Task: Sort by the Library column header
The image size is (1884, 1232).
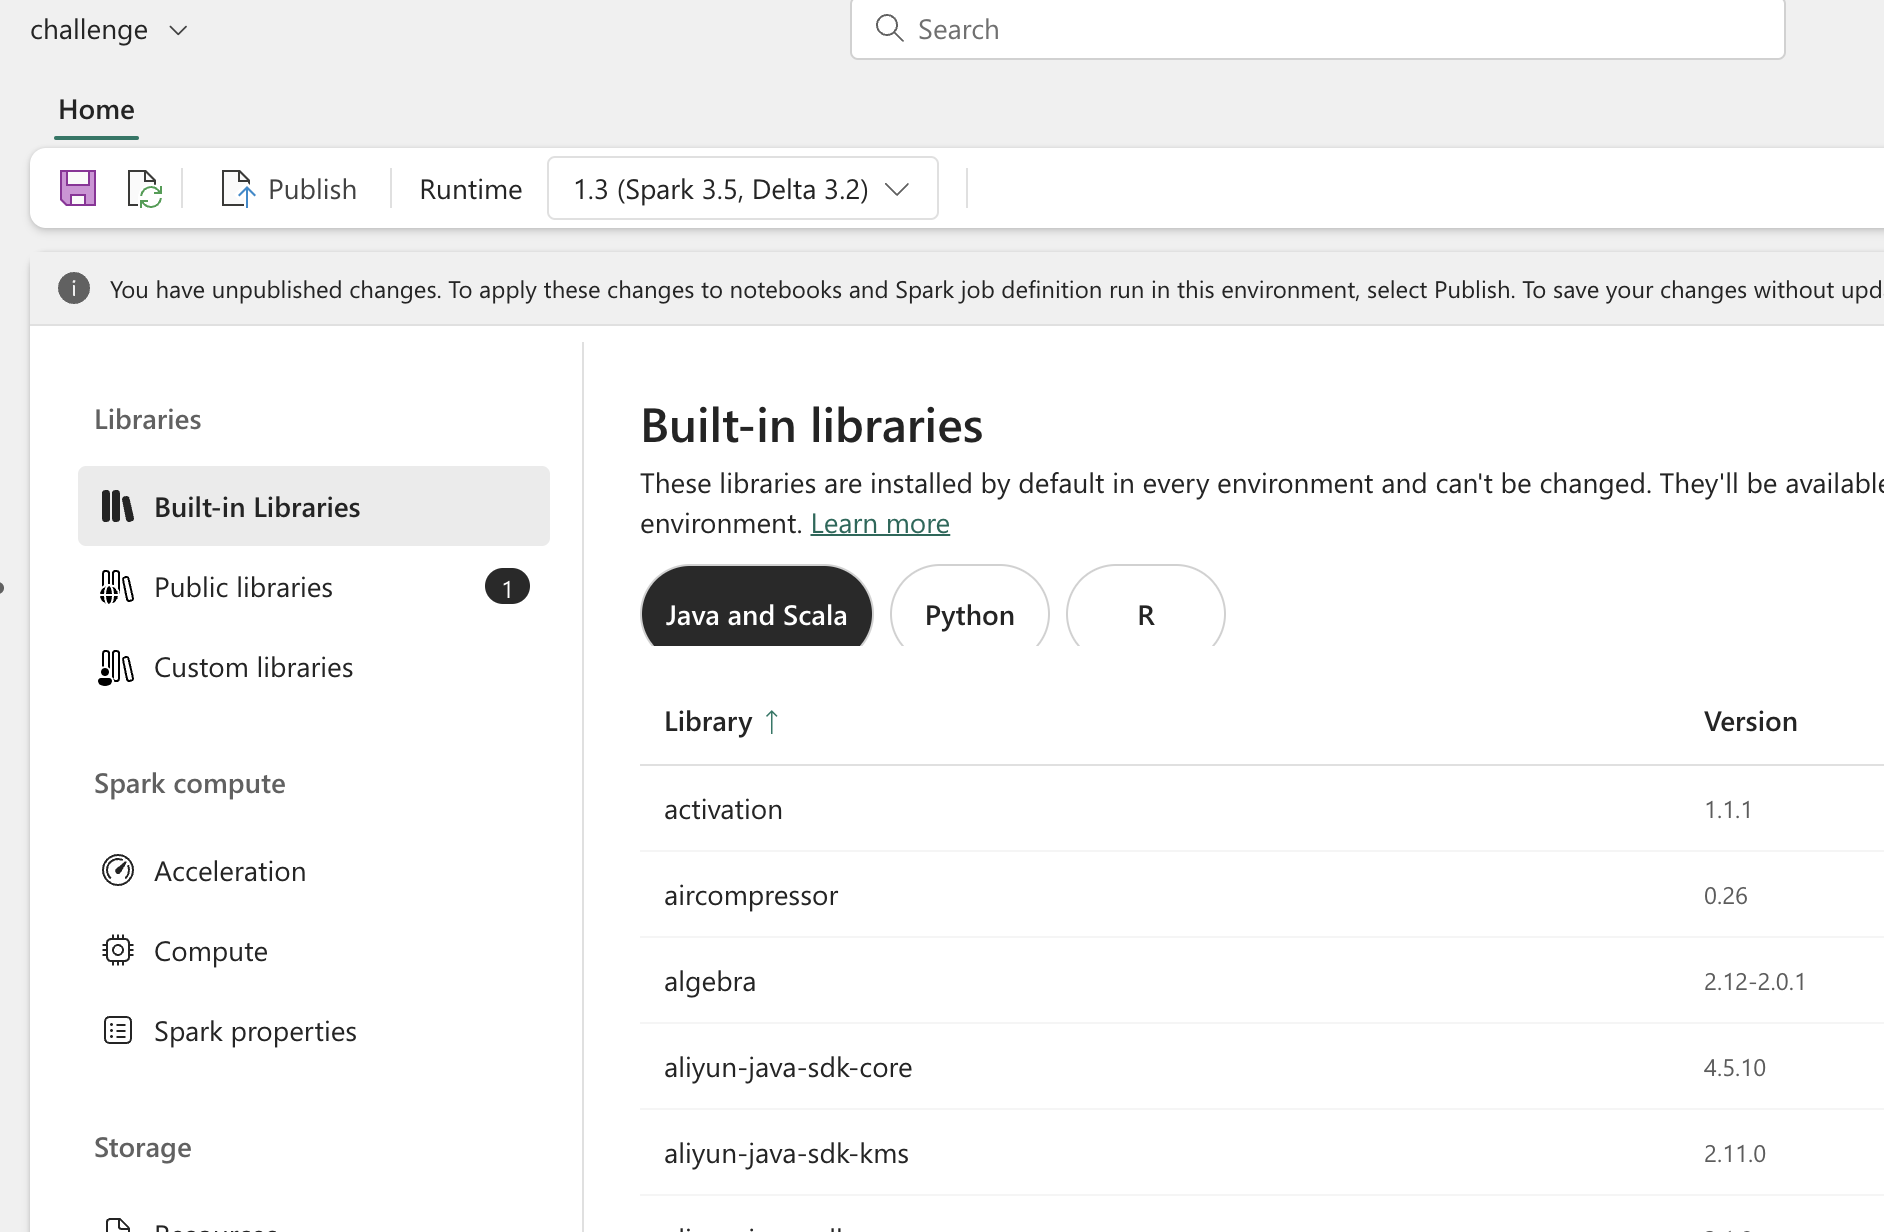Action: [708, 721]
